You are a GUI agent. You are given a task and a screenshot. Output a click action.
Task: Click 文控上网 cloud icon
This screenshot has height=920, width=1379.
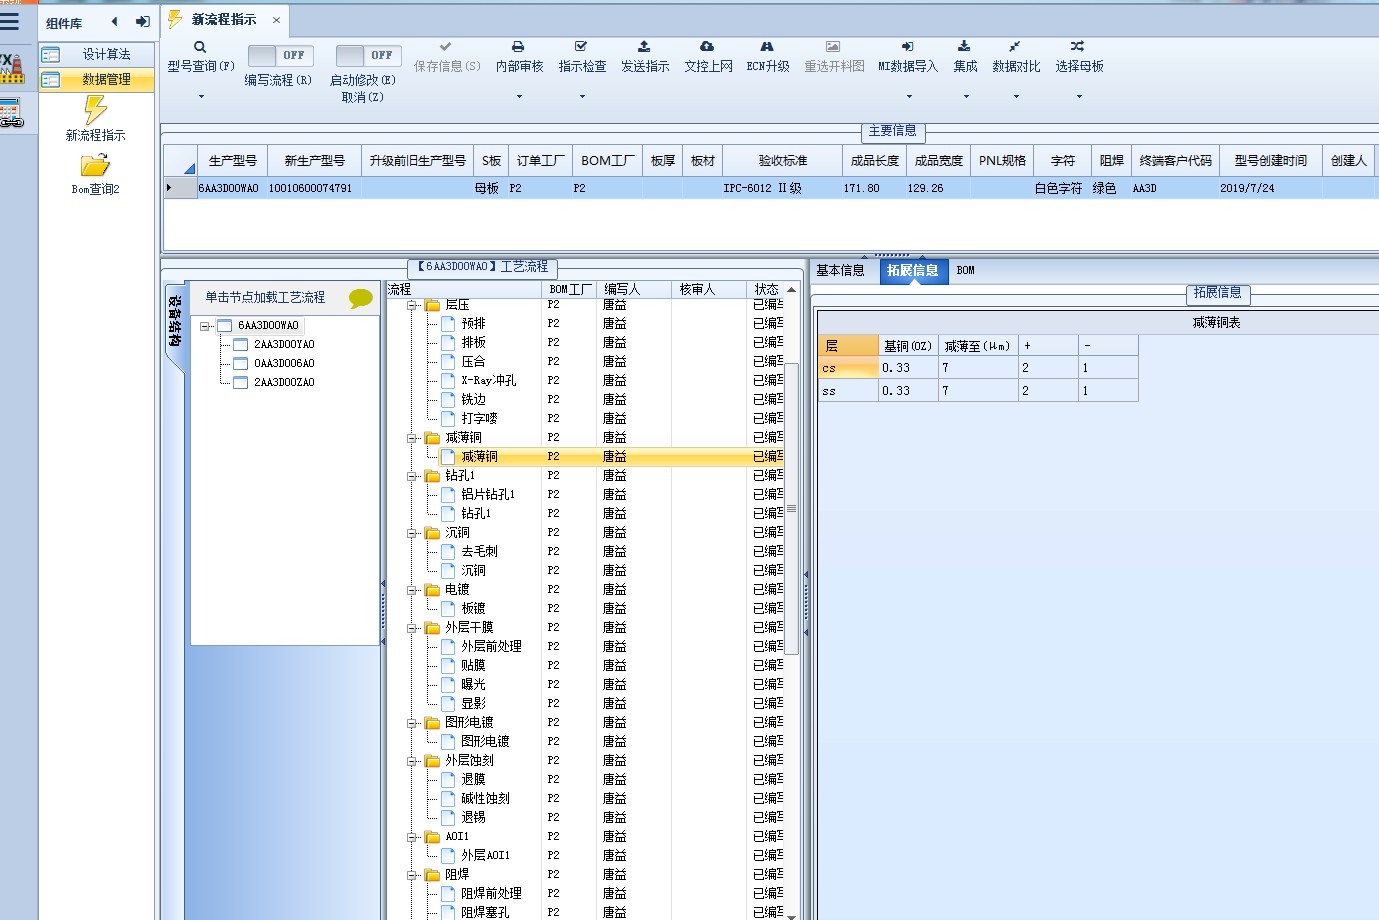pos(707,47)
